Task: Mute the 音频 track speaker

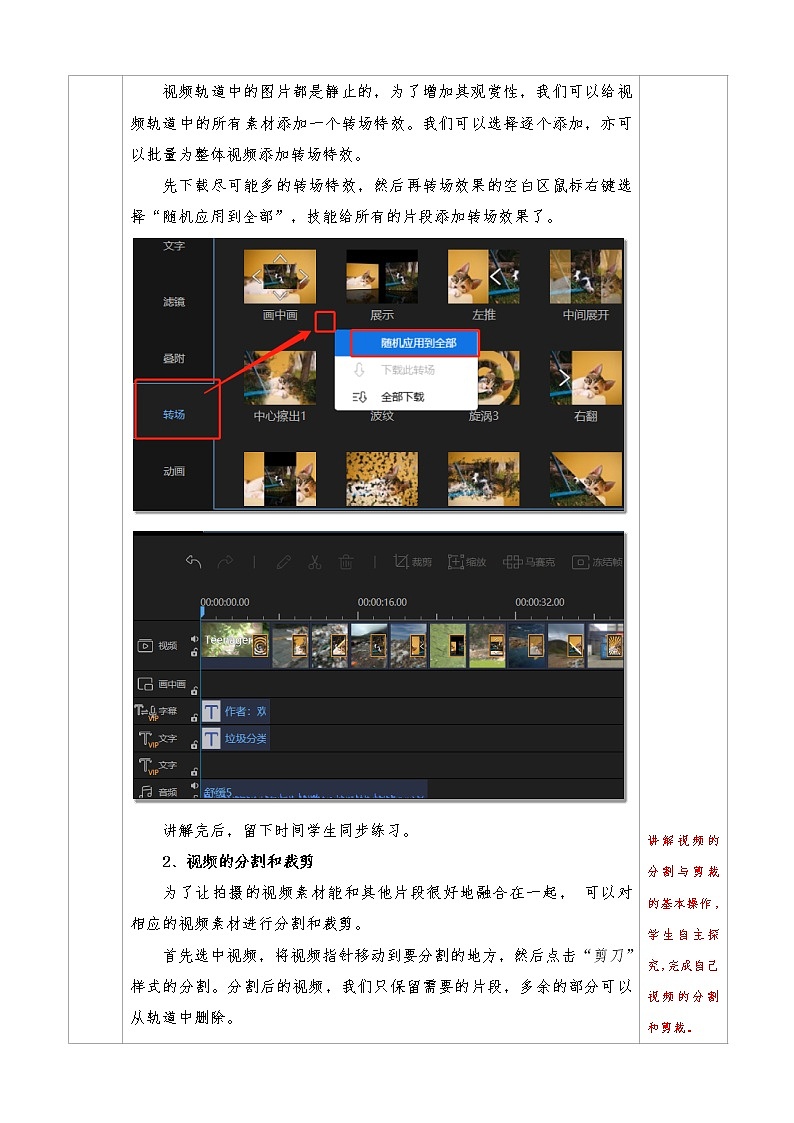Action: pos(194,786)
